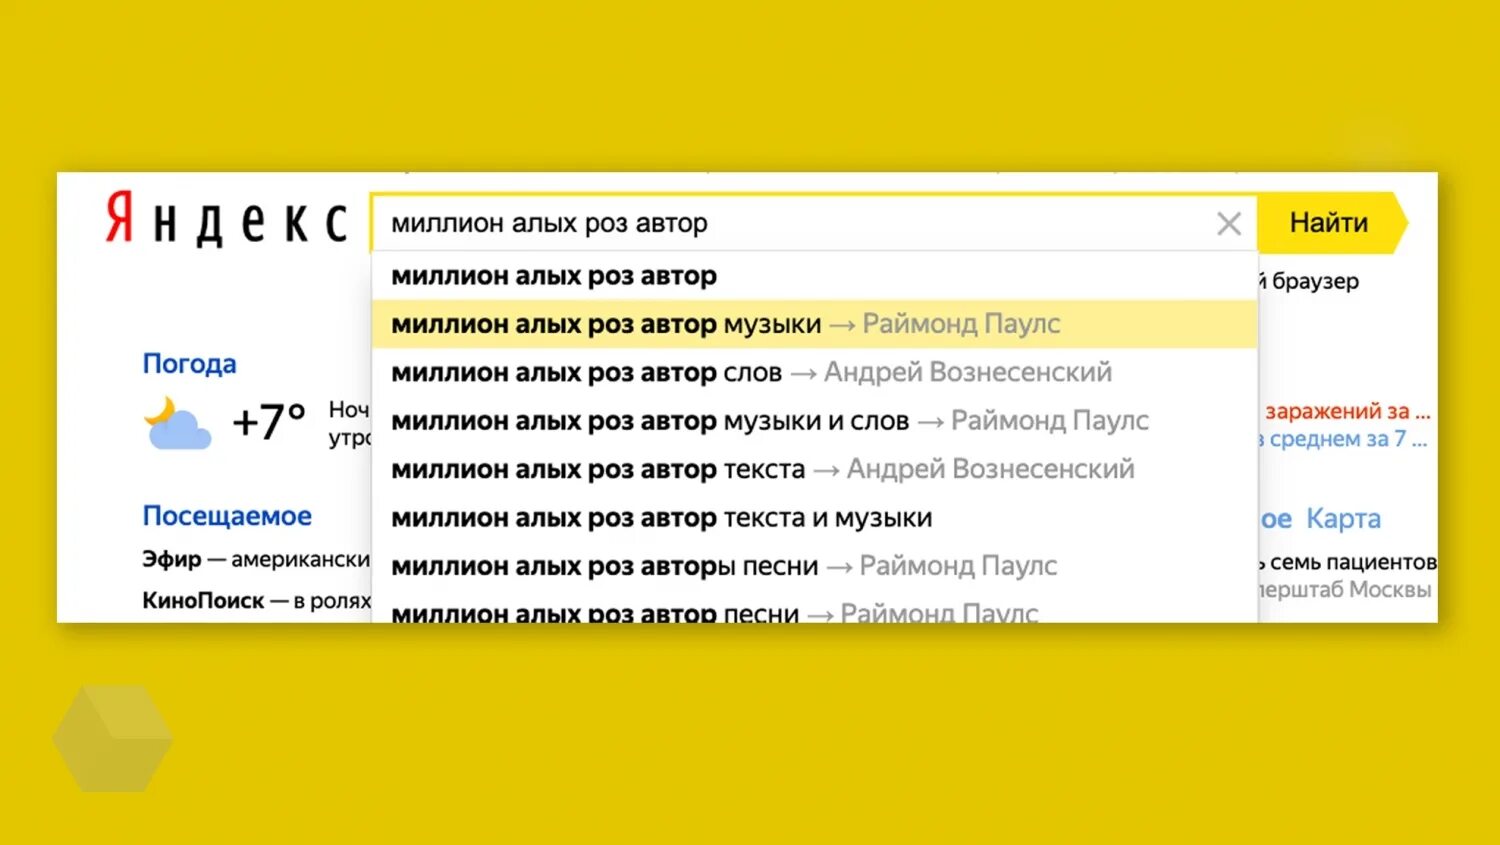Select suggestion 'автор слов → Андрей Вознесенский'
The width and height of the screenshot is (1500, 845).
[814, 372]
